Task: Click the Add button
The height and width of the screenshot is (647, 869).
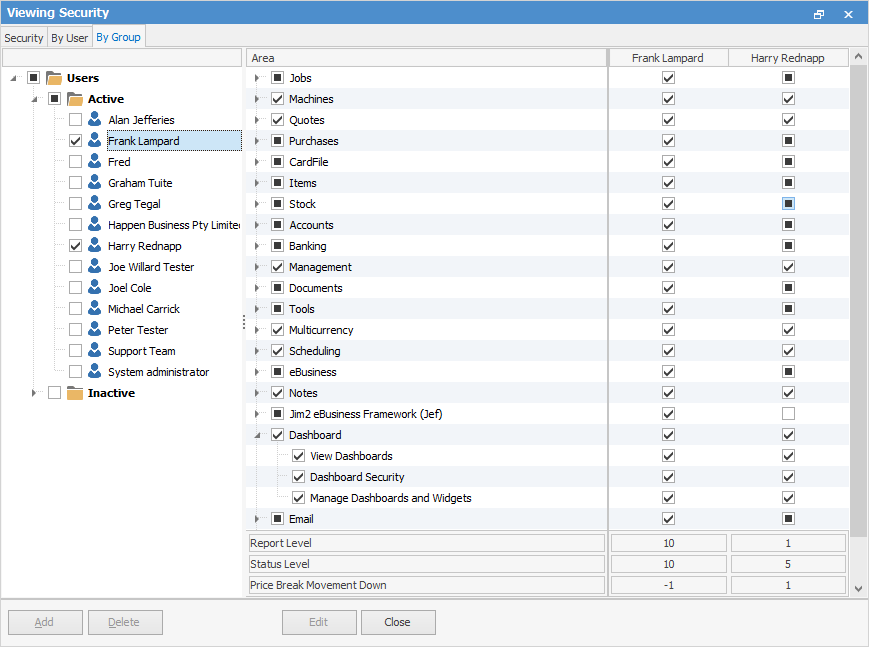Action: point(44,622)
